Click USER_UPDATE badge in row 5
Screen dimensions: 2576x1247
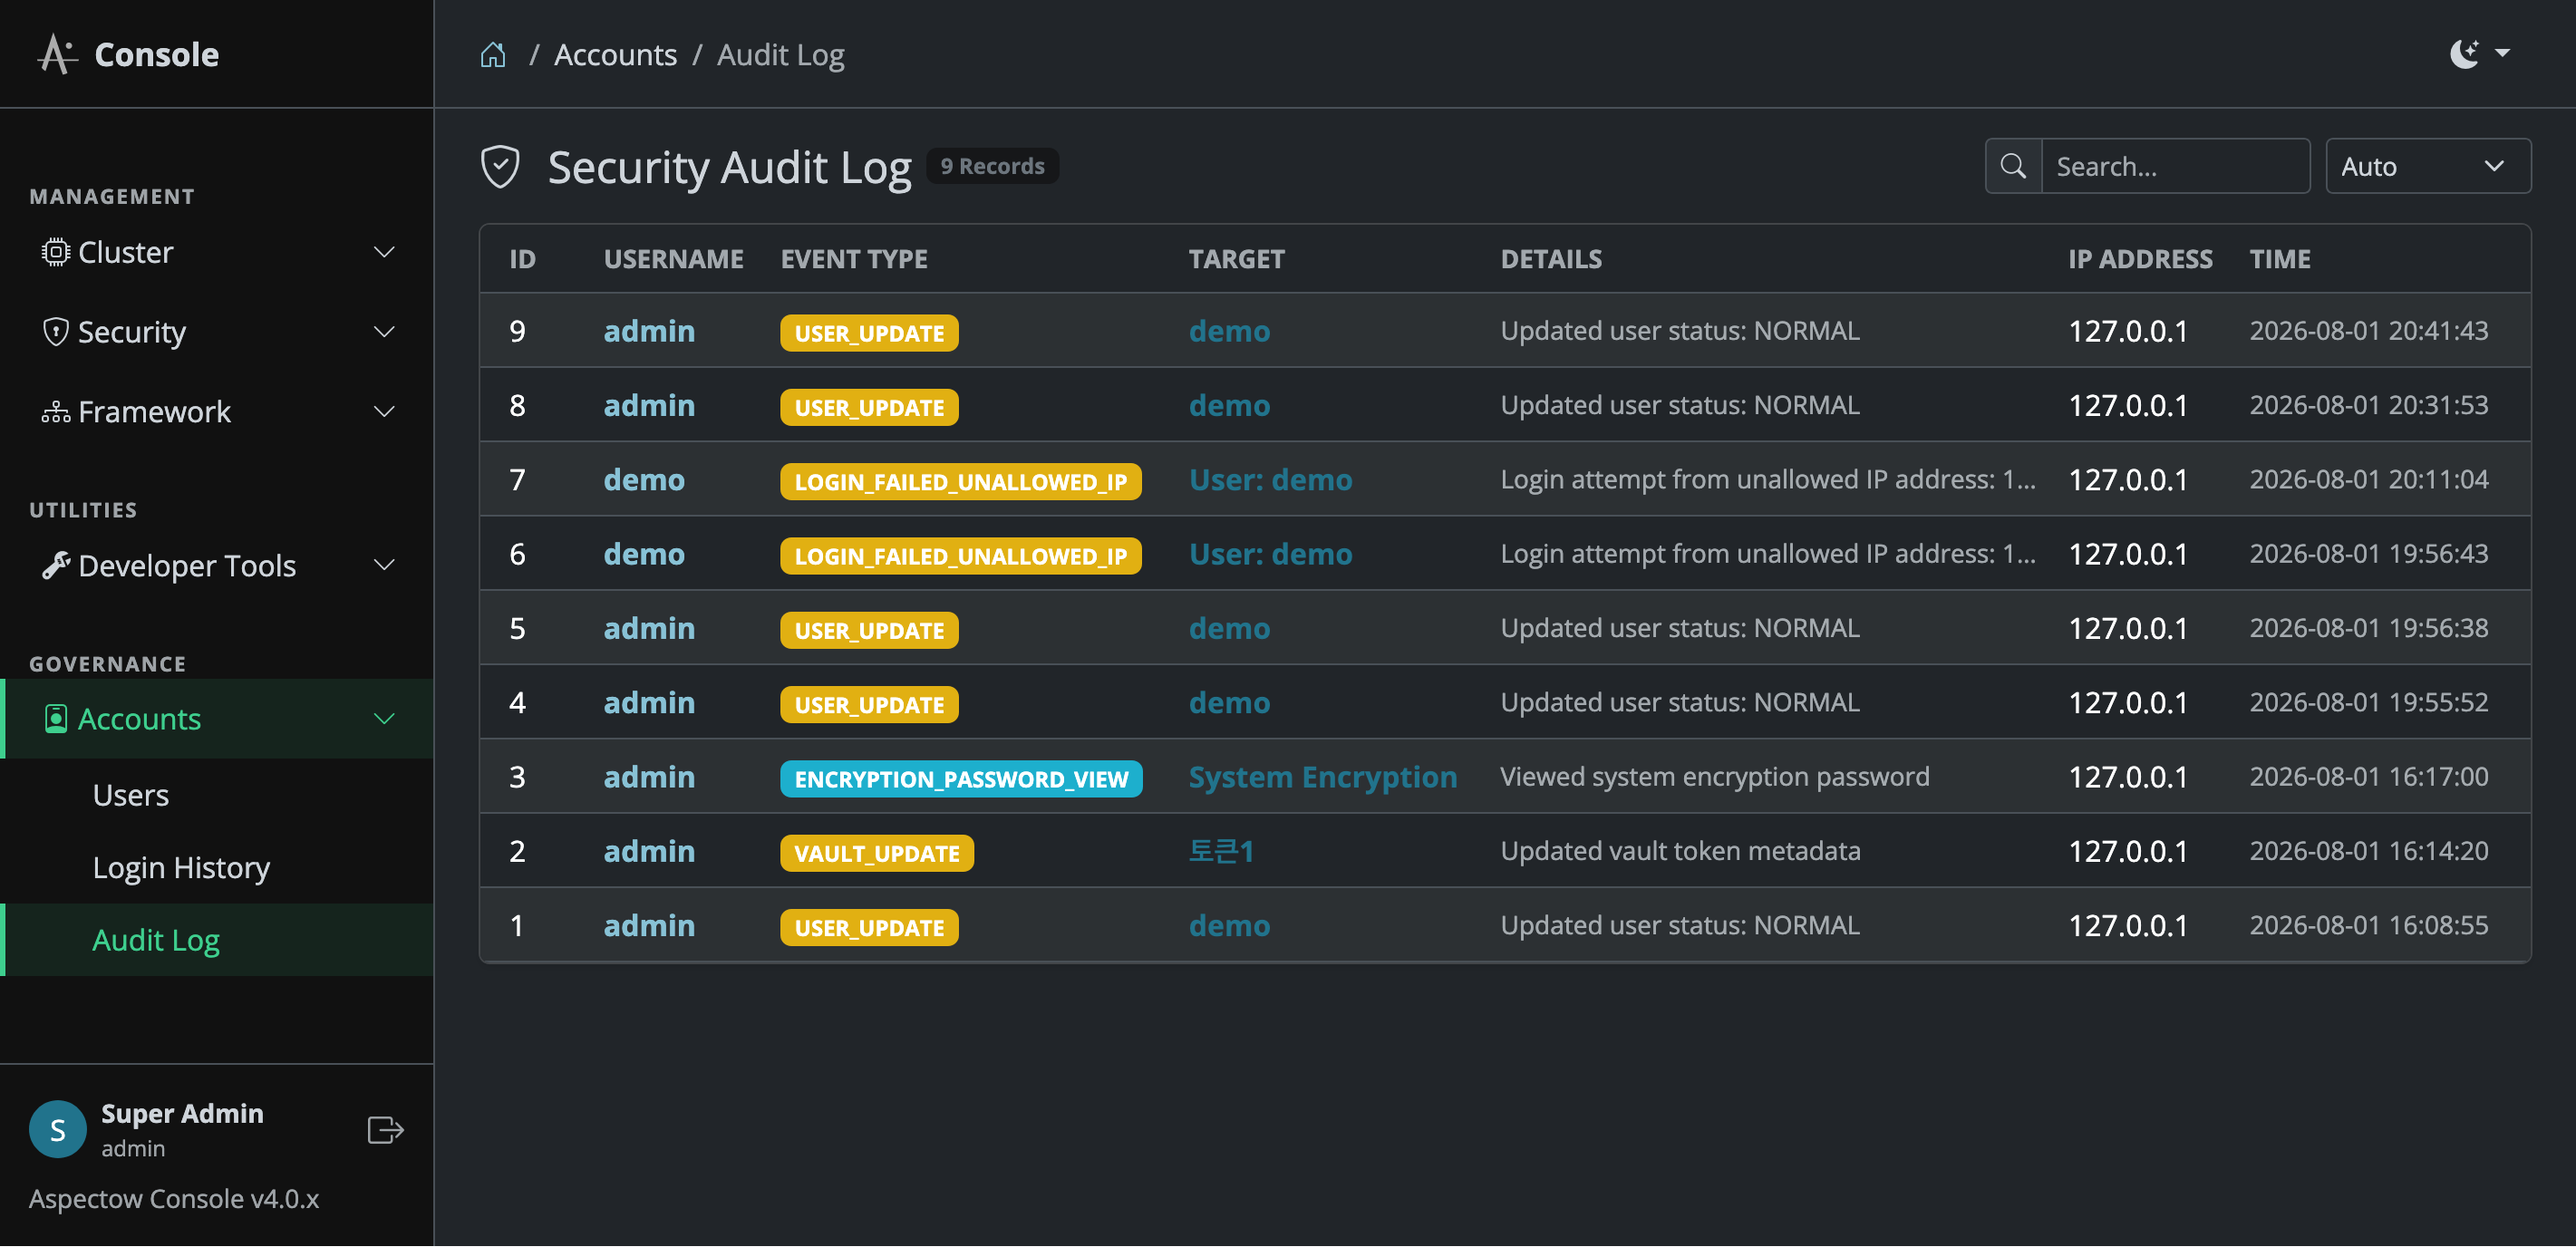[x=869, y=630]
